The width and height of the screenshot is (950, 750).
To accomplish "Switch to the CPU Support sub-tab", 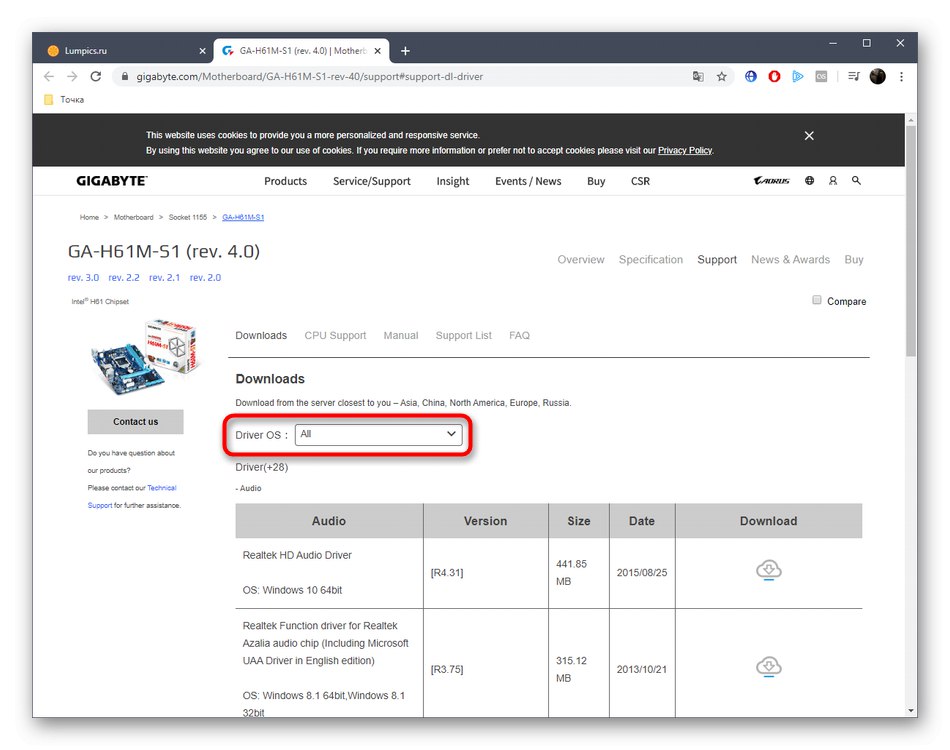I will pyautogui.click(x=335, y=335).
